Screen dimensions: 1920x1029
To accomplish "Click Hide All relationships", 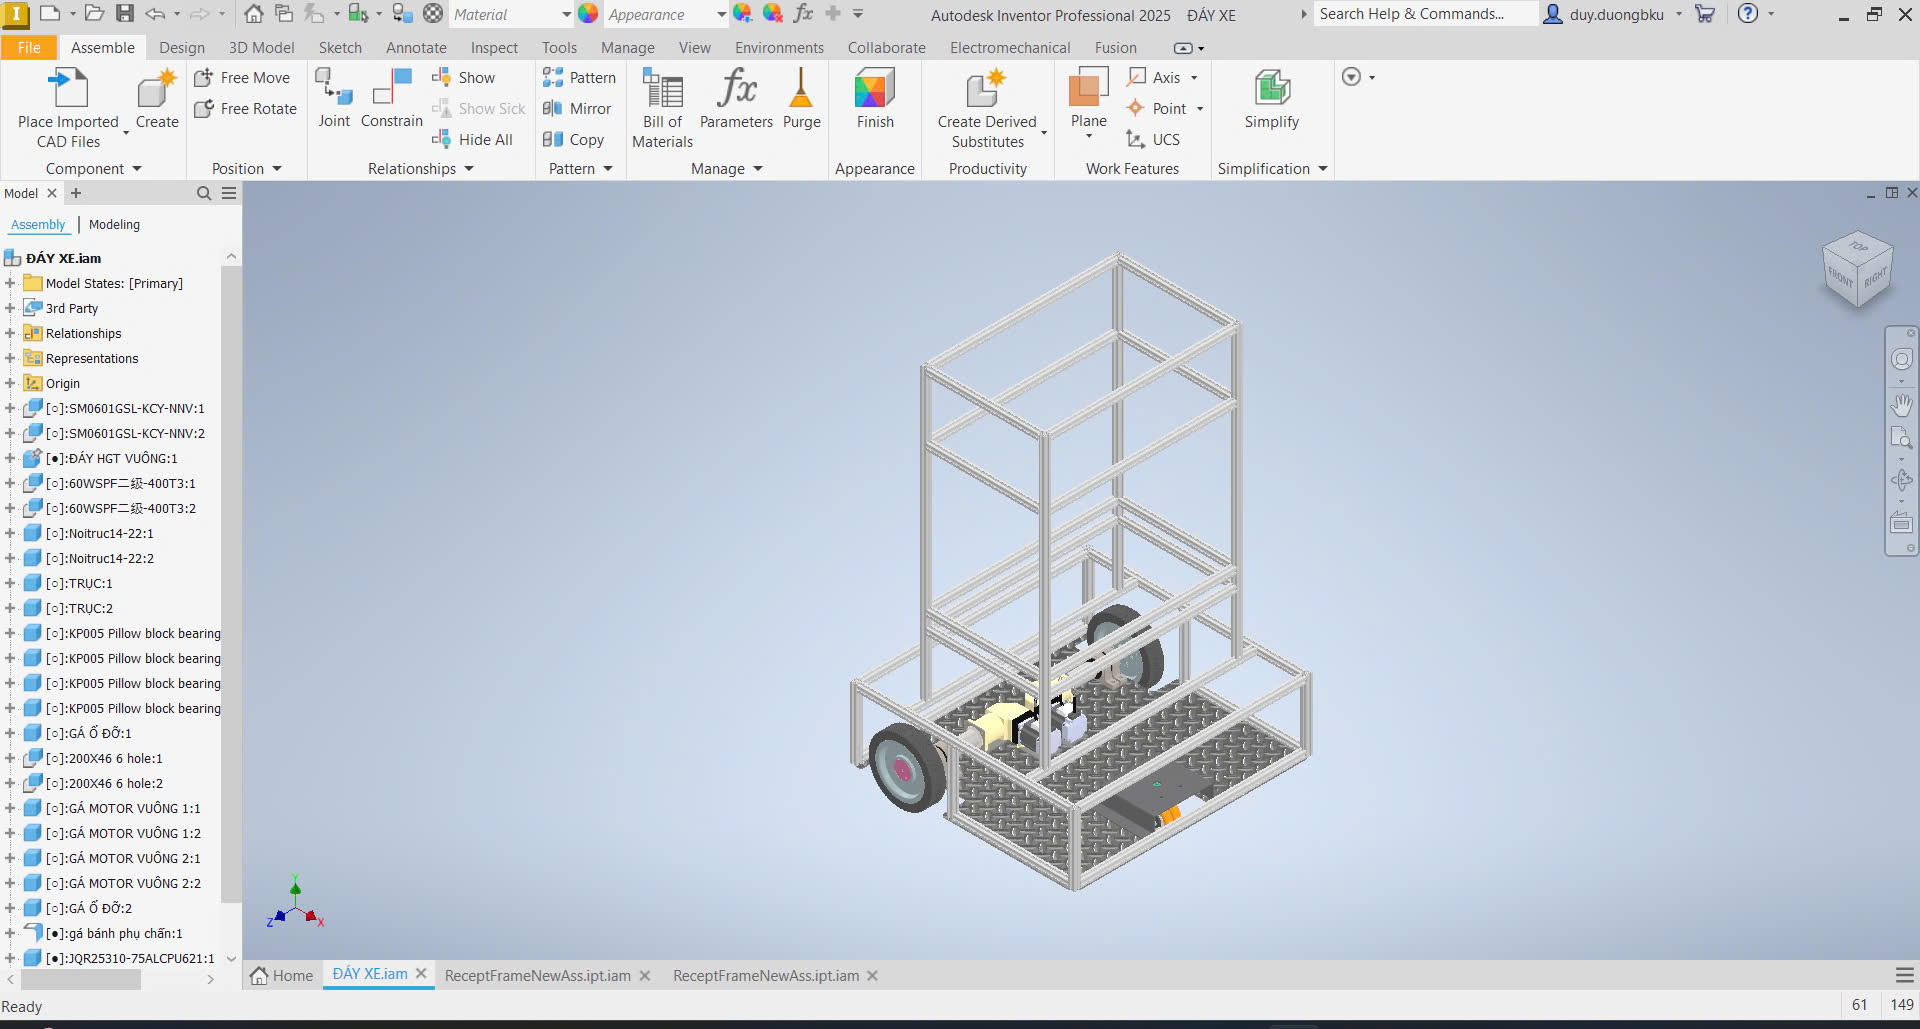I will click(x=473, y=140).
